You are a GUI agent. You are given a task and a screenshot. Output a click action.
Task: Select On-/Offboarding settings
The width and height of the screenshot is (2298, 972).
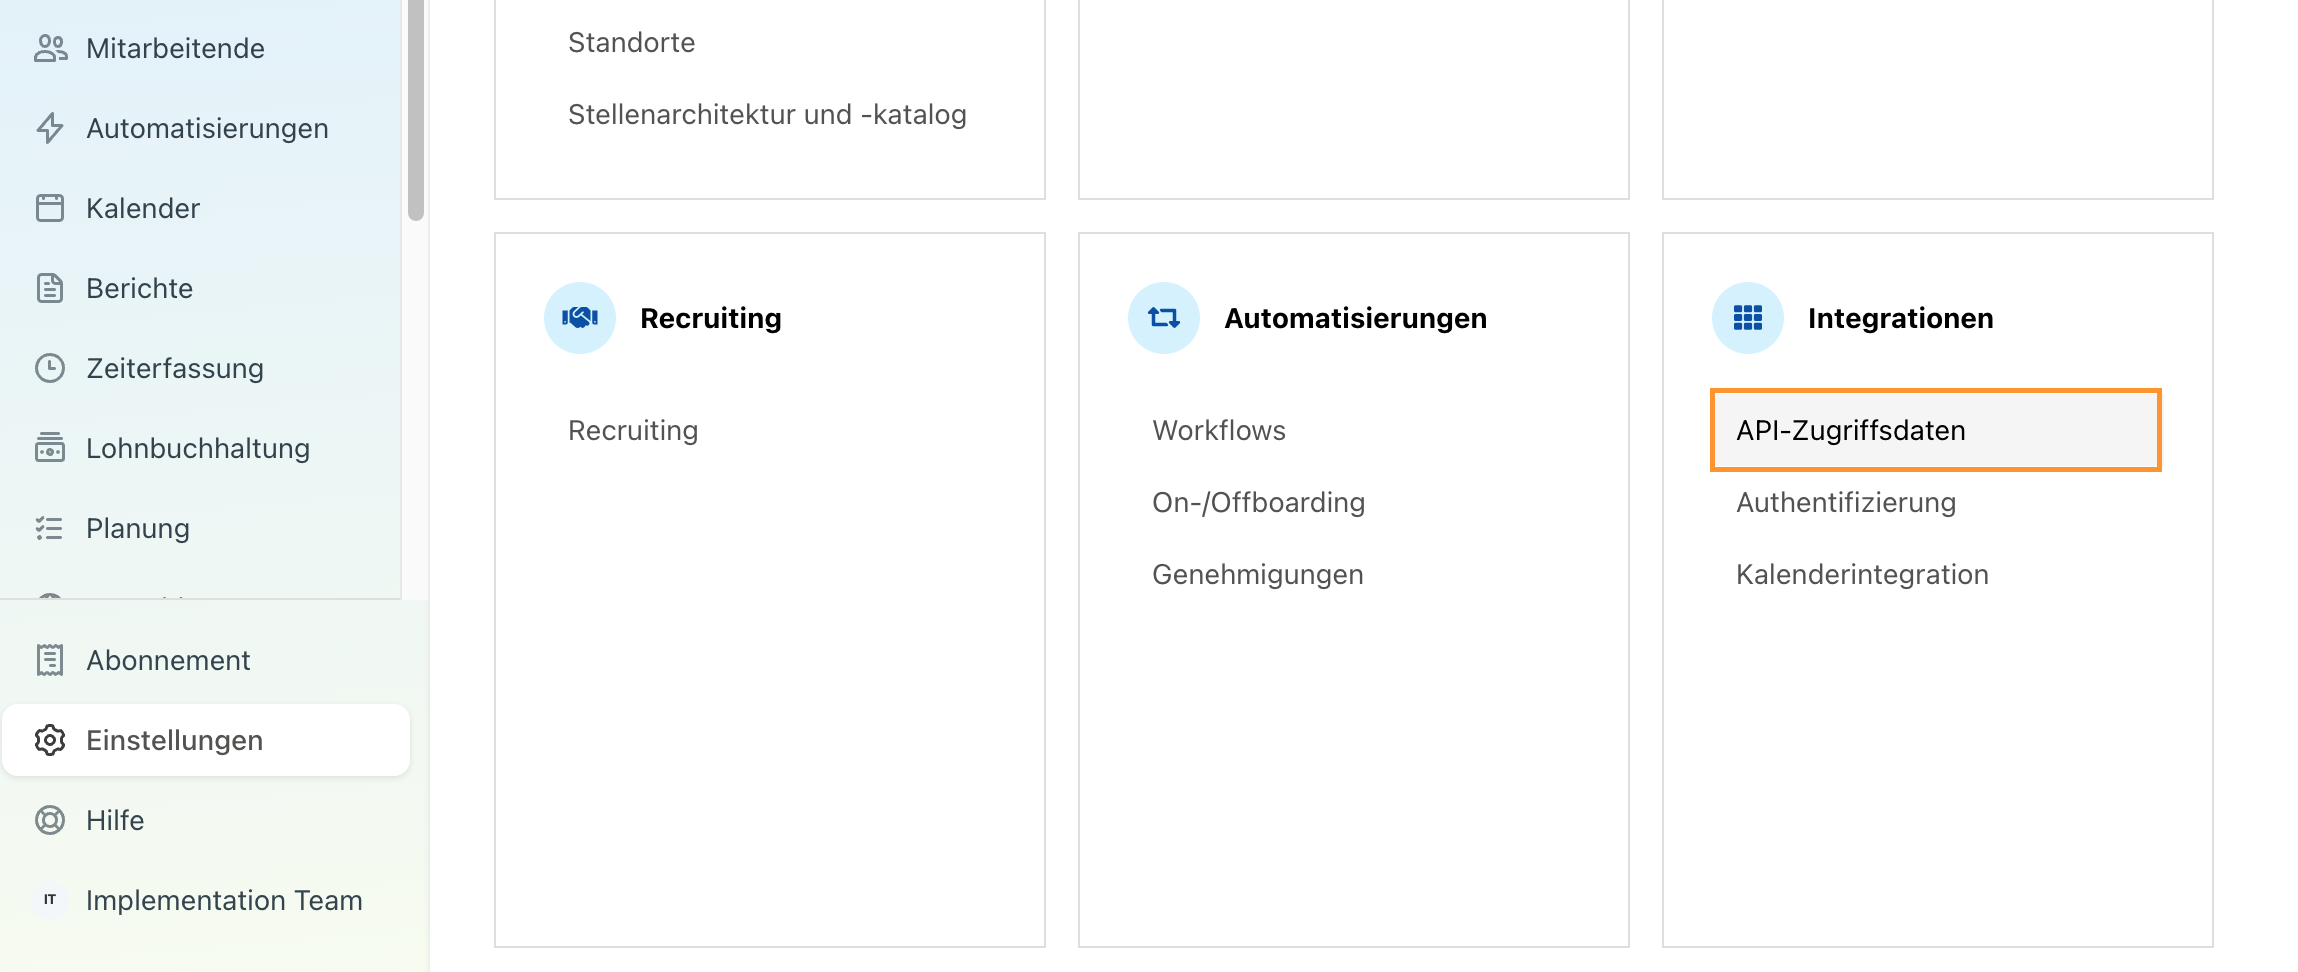[x=1258, y=502]
